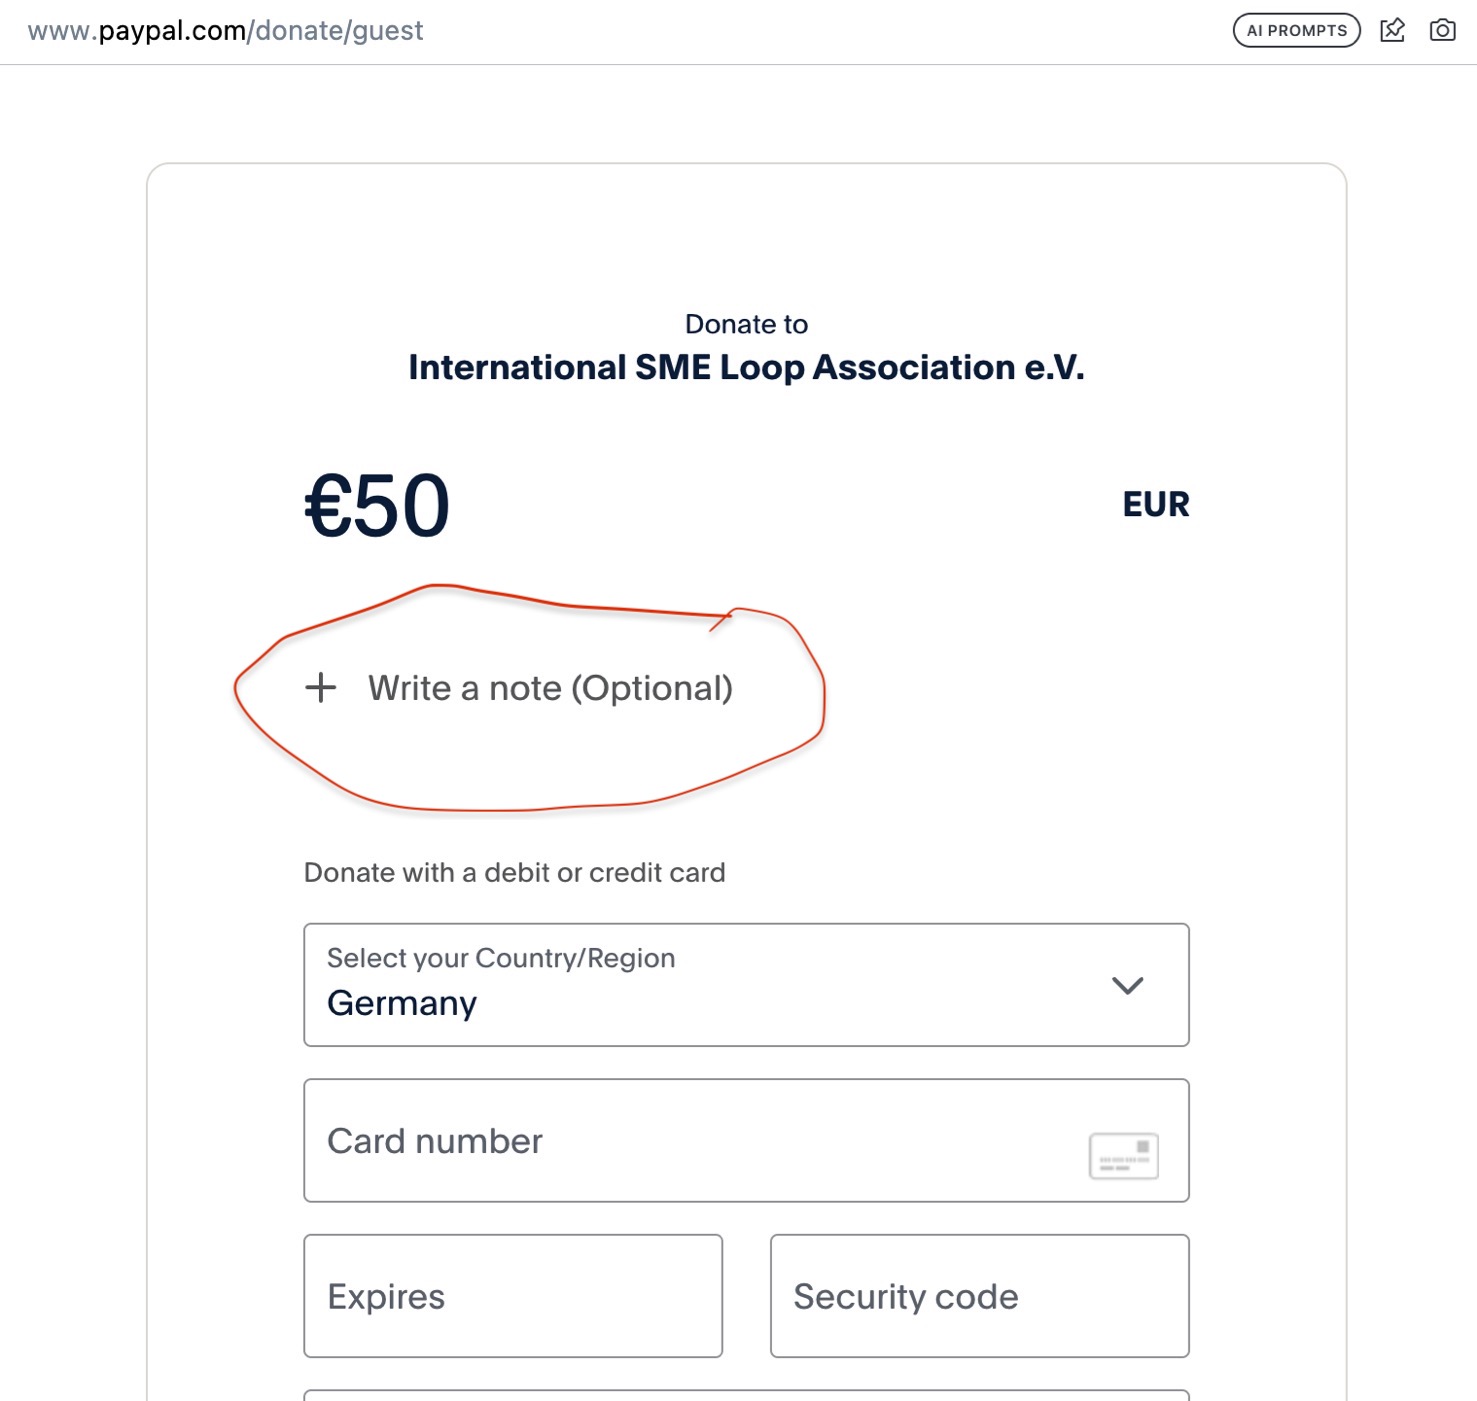Click the pin/share icon near AI Prompts

point(1394,30)
